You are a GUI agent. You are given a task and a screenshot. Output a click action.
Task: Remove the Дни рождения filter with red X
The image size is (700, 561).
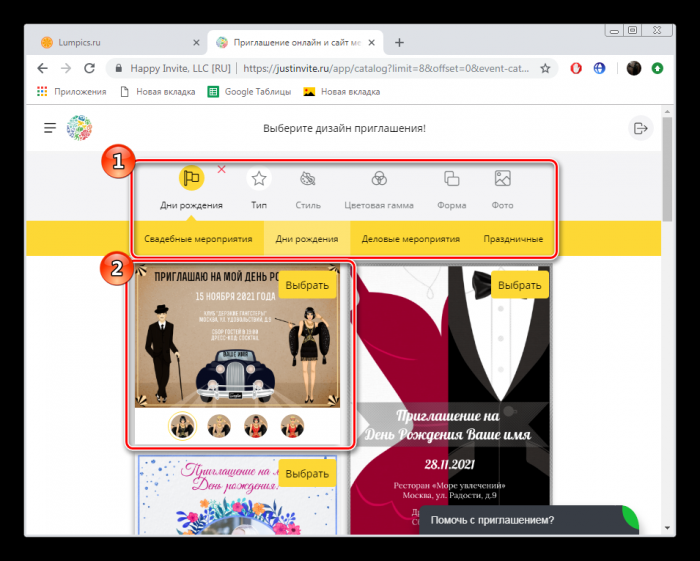tap(221, 169)
